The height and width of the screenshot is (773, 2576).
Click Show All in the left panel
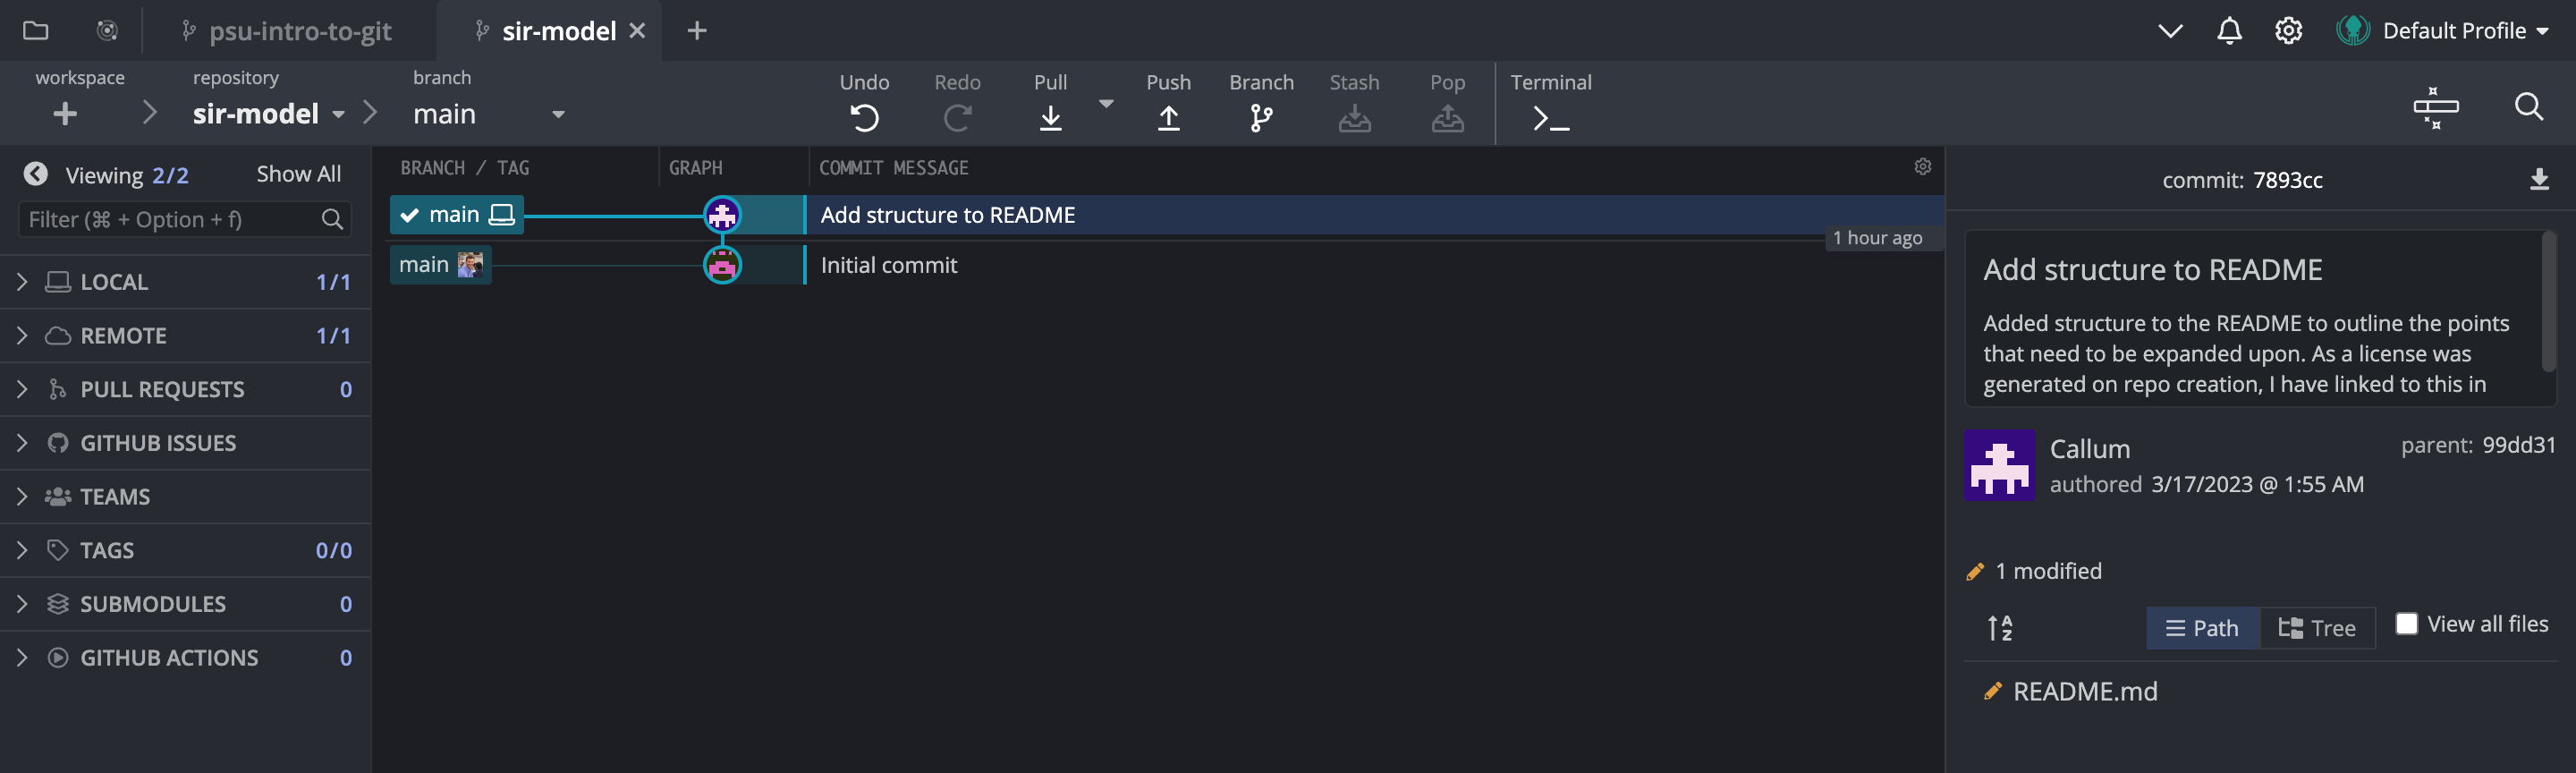pyautogui.click(x=298, y=174)
